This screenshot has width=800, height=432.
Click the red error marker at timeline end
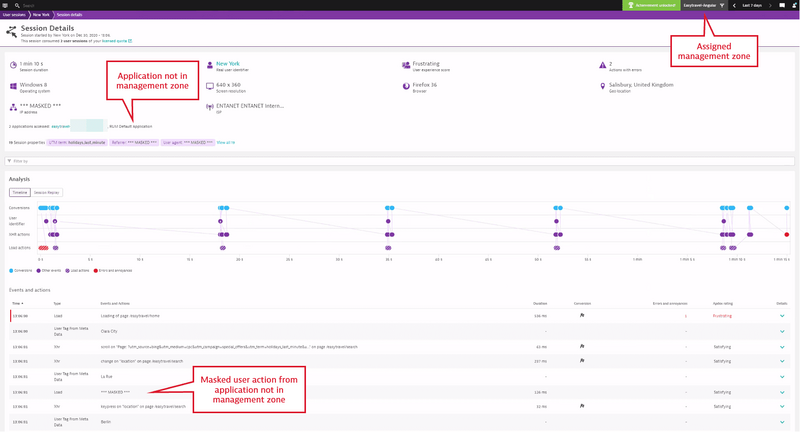787,234
